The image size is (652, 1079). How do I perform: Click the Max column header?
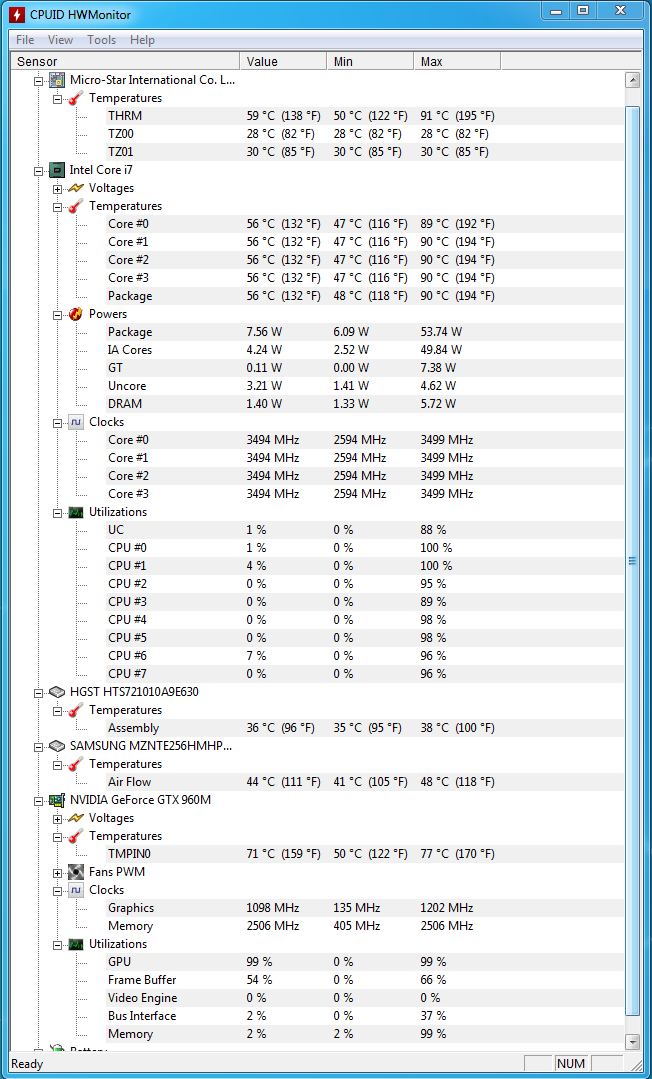457,62
